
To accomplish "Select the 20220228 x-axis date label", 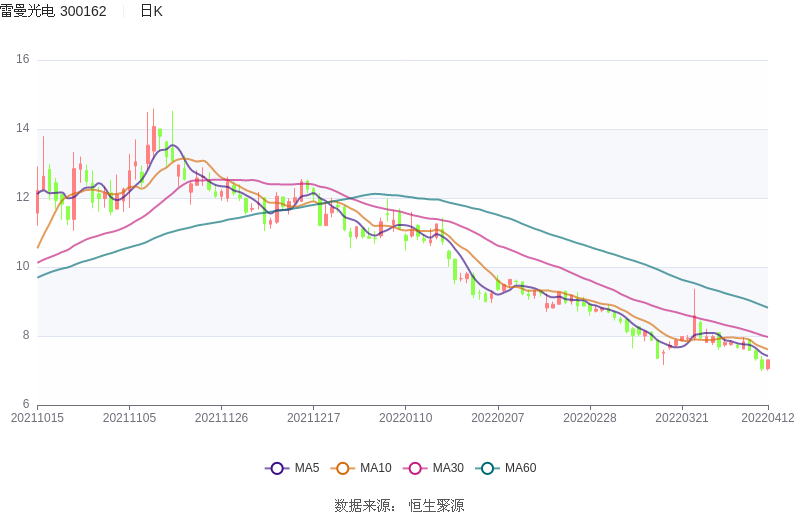I will pos(589,418).
